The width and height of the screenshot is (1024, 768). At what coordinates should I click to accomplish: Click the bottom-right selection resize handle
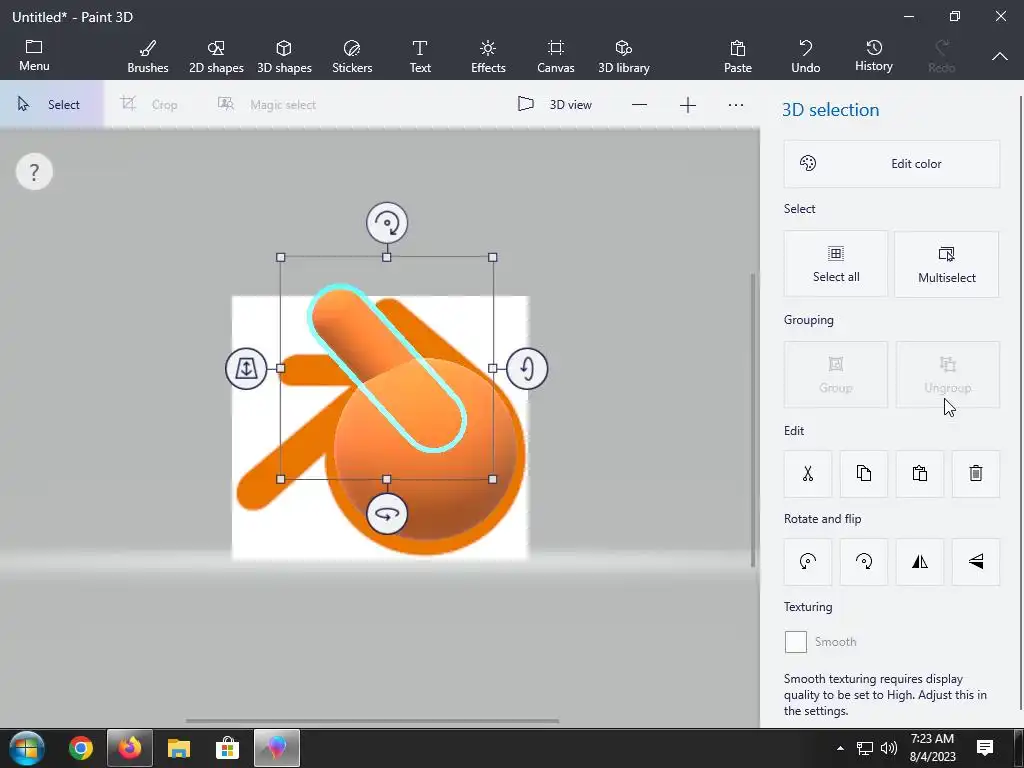[x=492, y=479]
